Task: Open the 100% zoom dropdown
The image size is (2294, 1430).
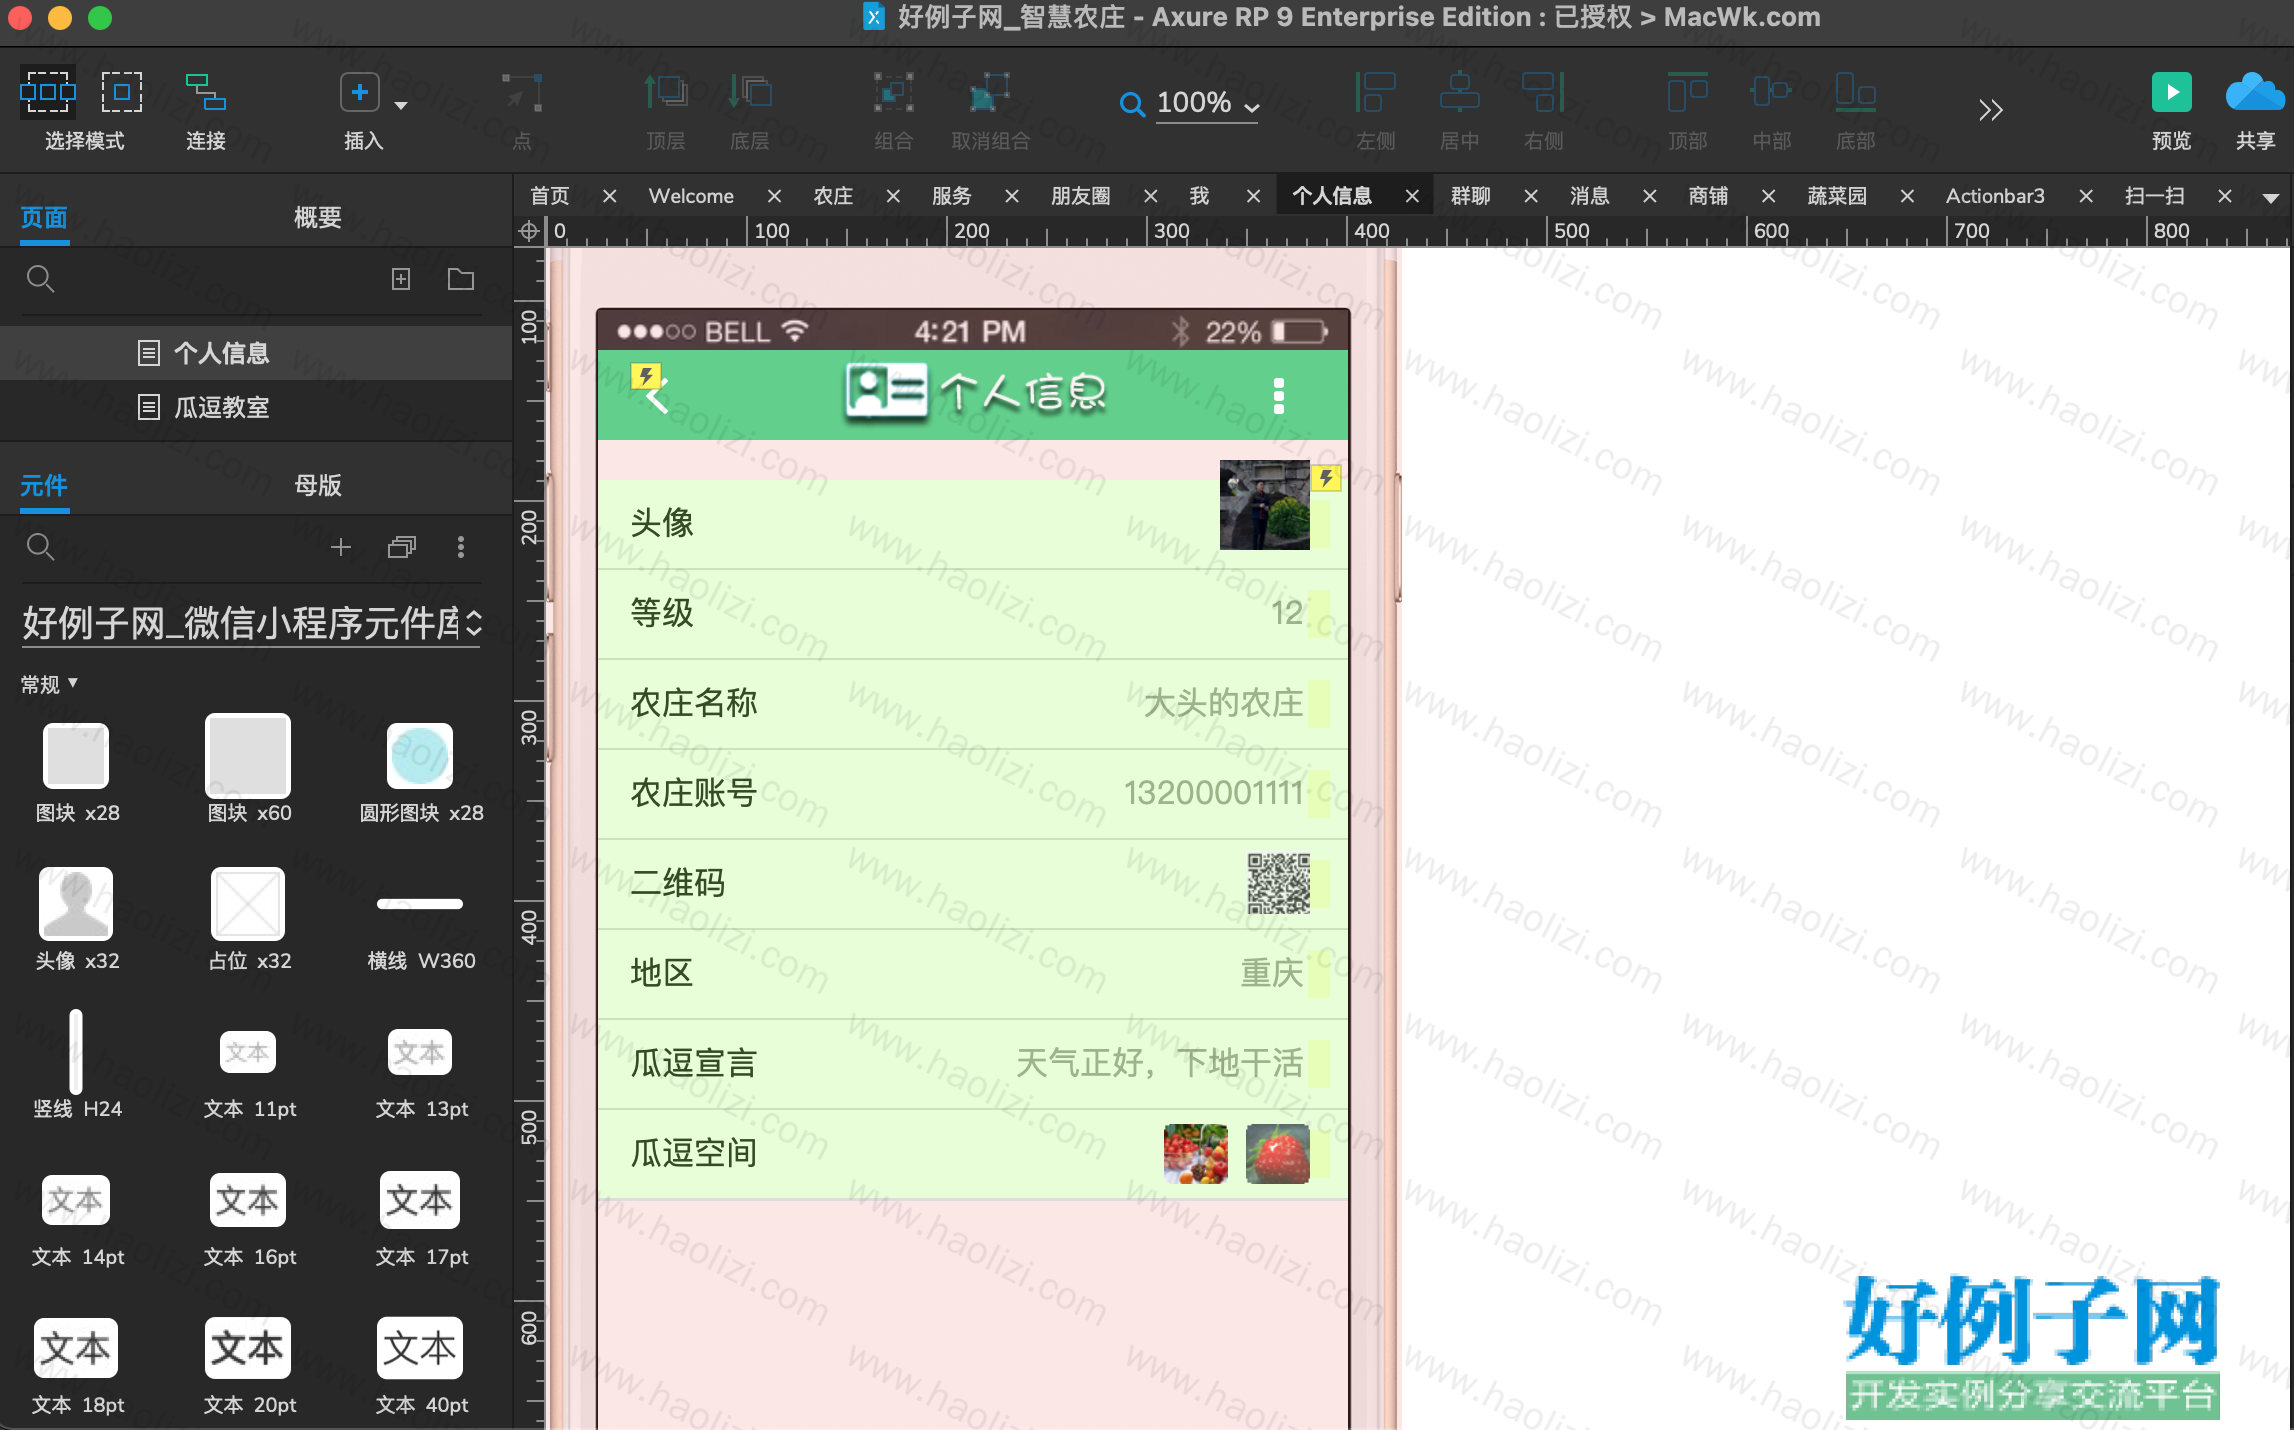Action: click(1208, 103)
